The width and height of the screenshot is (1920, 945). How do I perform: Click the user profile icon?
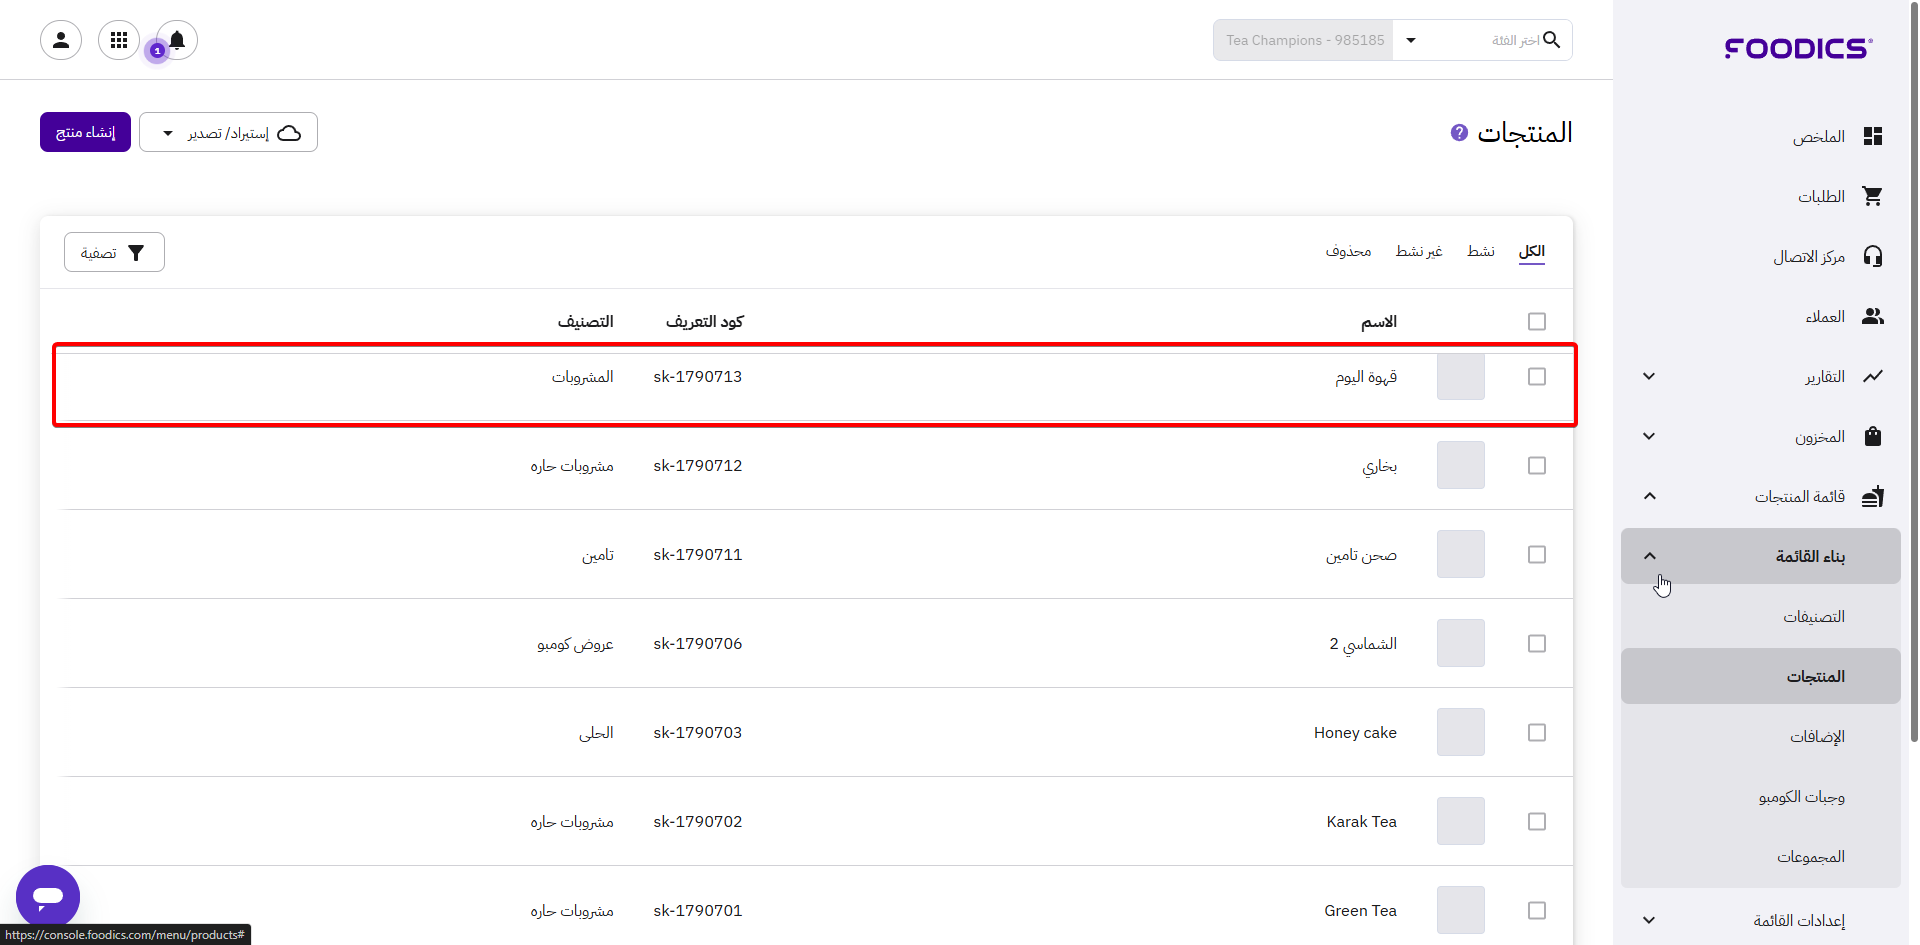(x=61, y=40)
